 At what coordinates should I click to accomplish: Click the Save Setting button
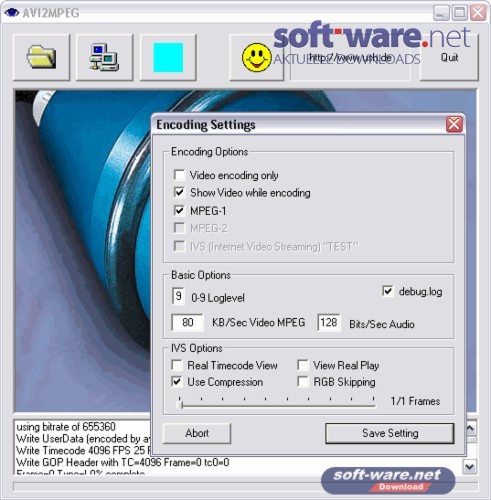tap(390, 433)
